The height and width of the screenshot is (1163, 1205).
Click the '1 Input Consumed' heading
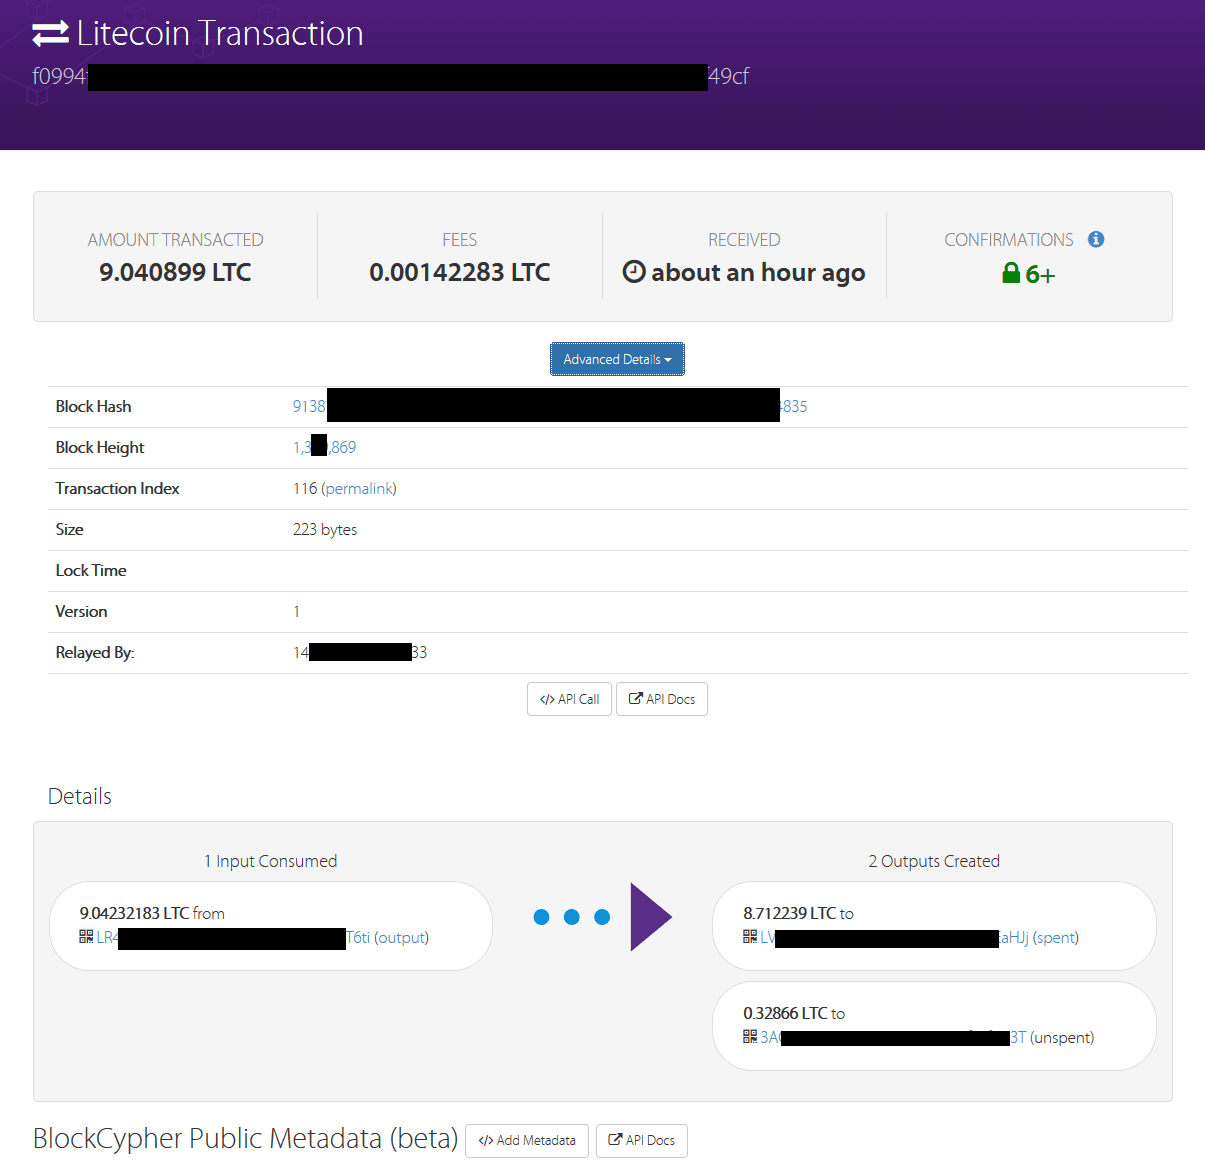[x=271, y=861]
